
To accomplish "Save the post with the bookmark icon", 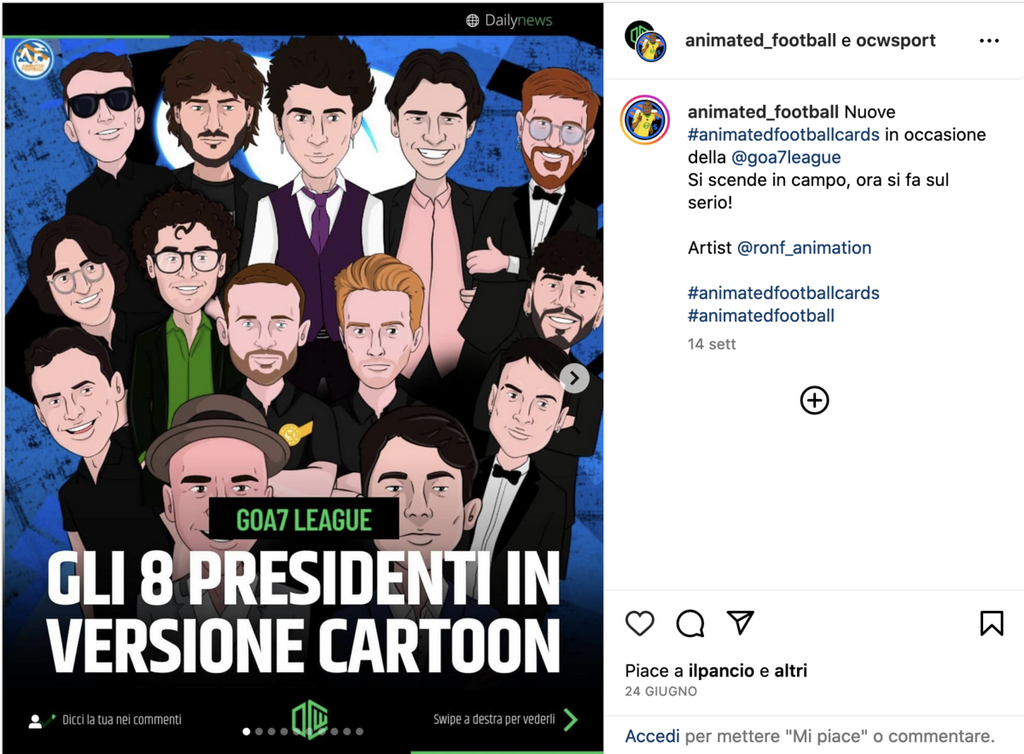I will (x=991, y=623).
